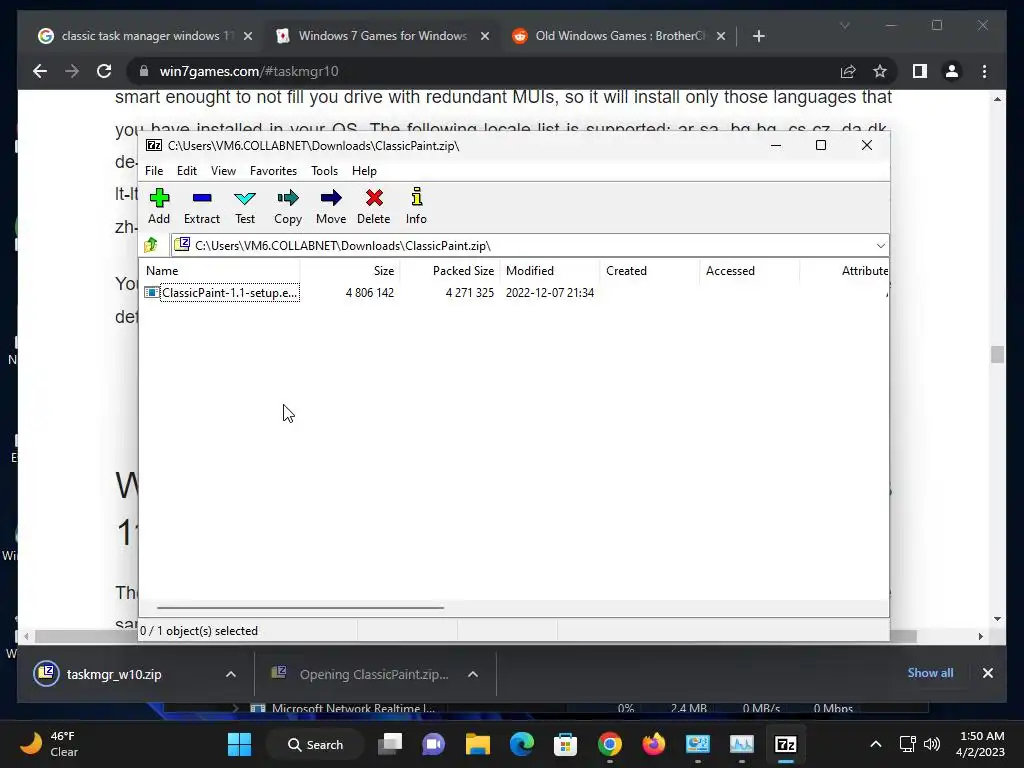This screenshot has height=768, width=1024.
Task: Open the View menu
Action: click(223, 170)
